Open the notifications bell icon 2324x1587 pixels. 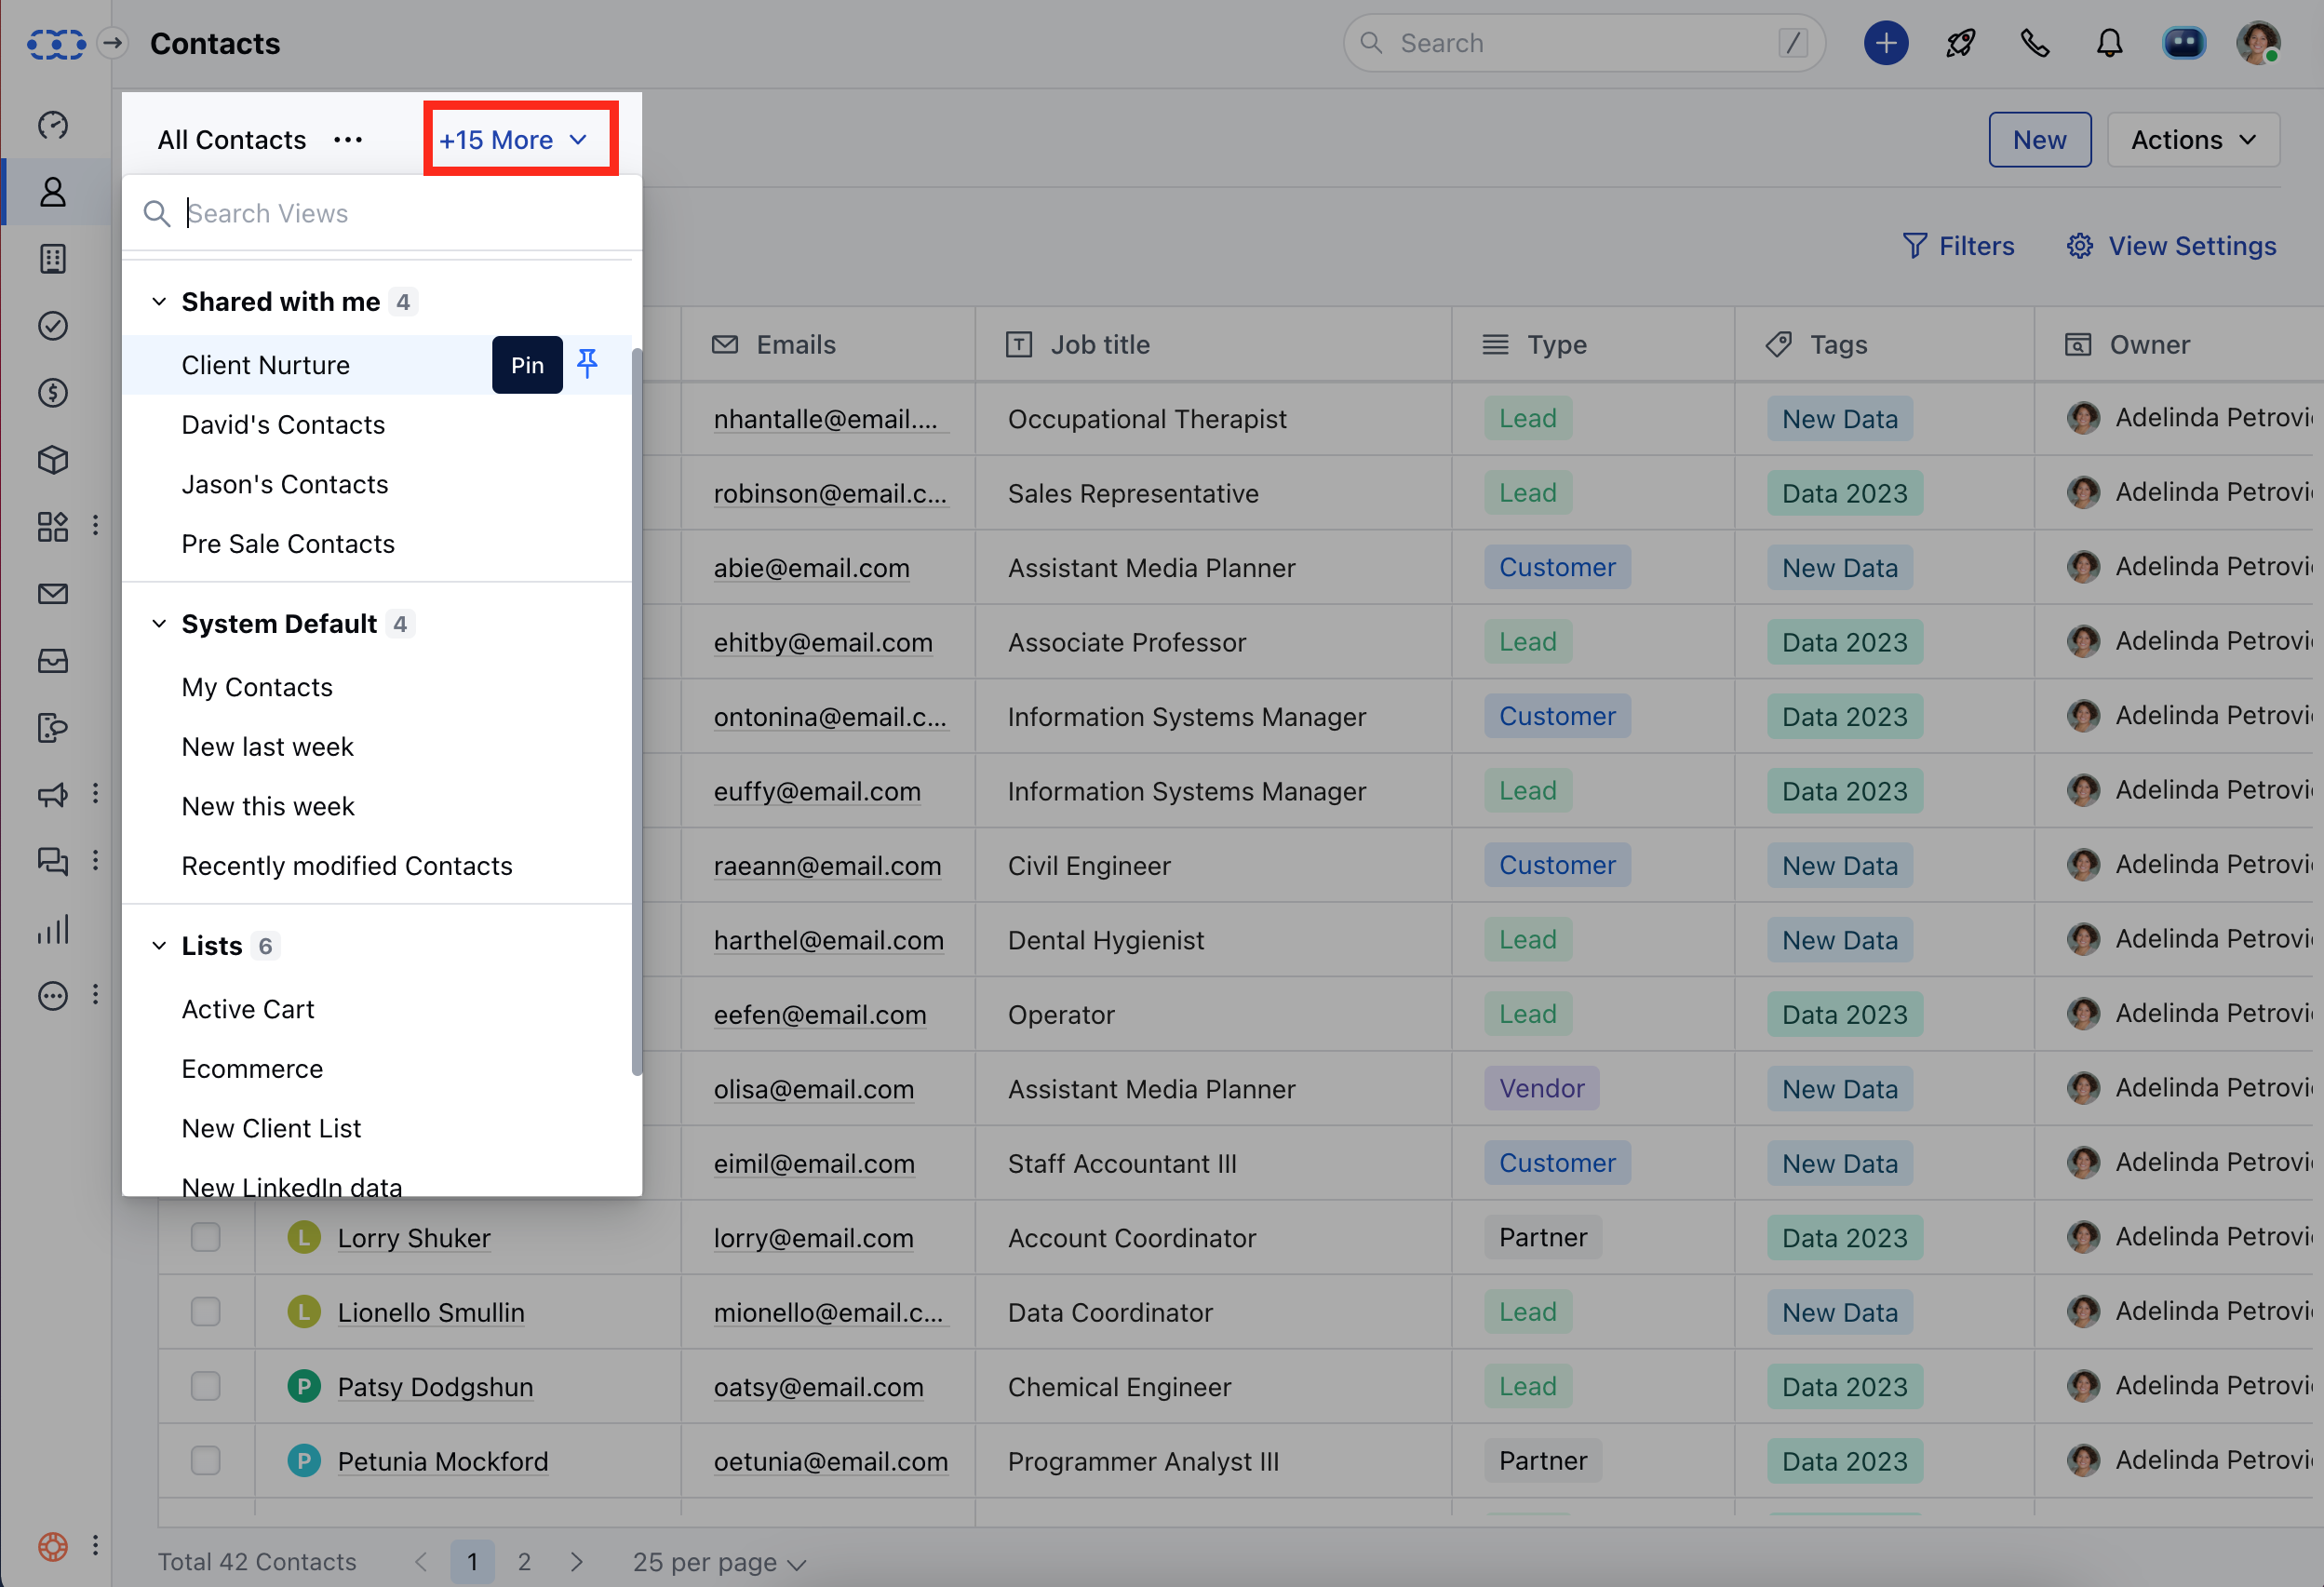(x=2109, y=43)
